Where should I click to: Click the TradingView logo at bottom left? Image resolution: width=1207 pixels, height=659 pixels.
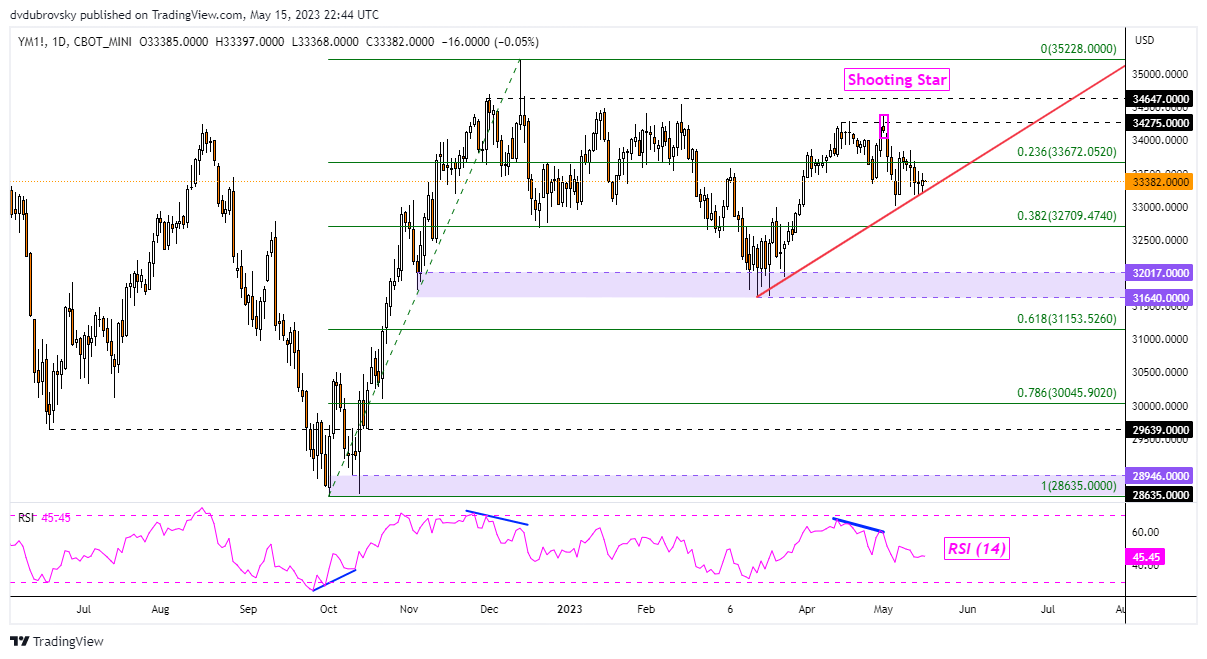point(57,641)
